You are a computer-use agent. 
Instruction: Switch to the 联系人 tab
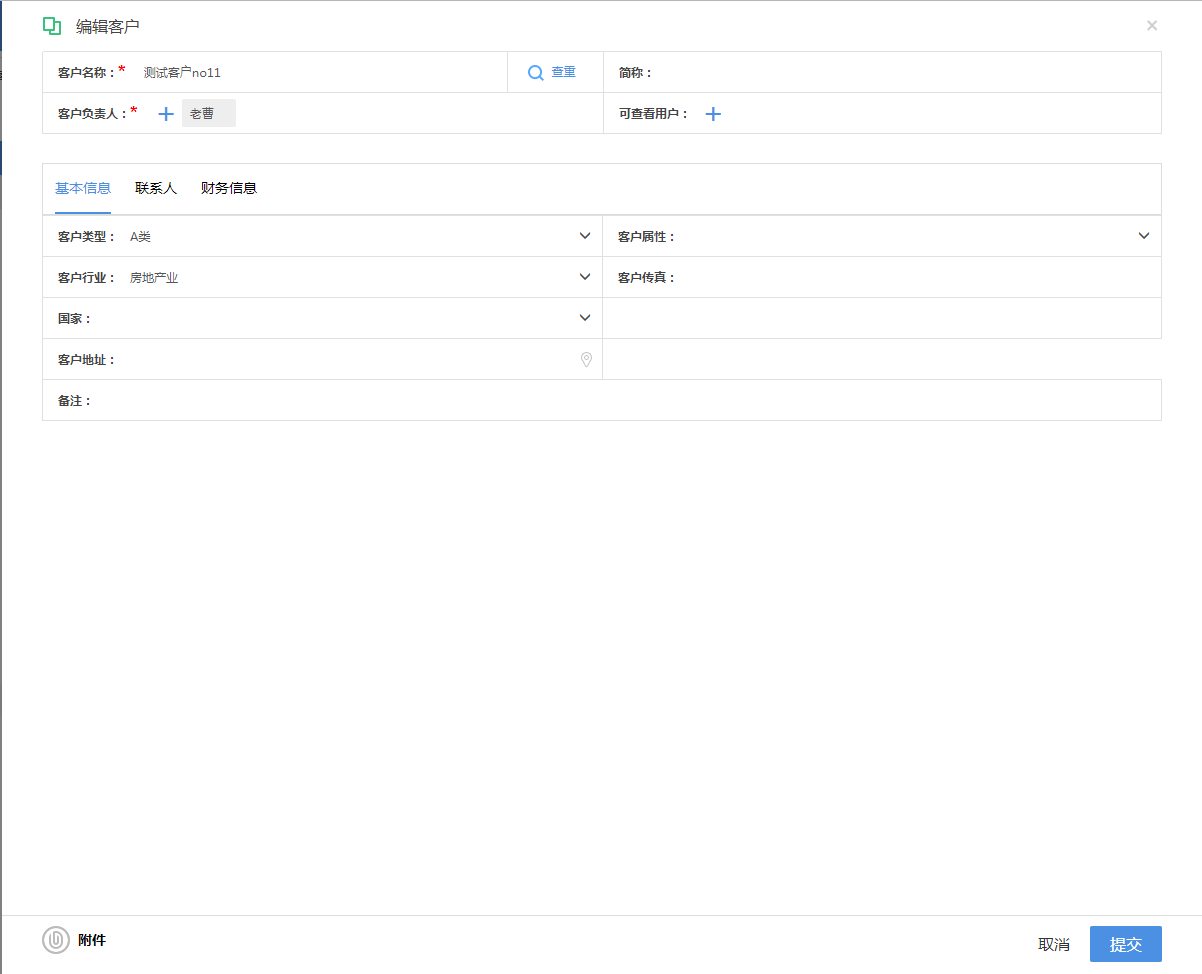pos(156,188)
